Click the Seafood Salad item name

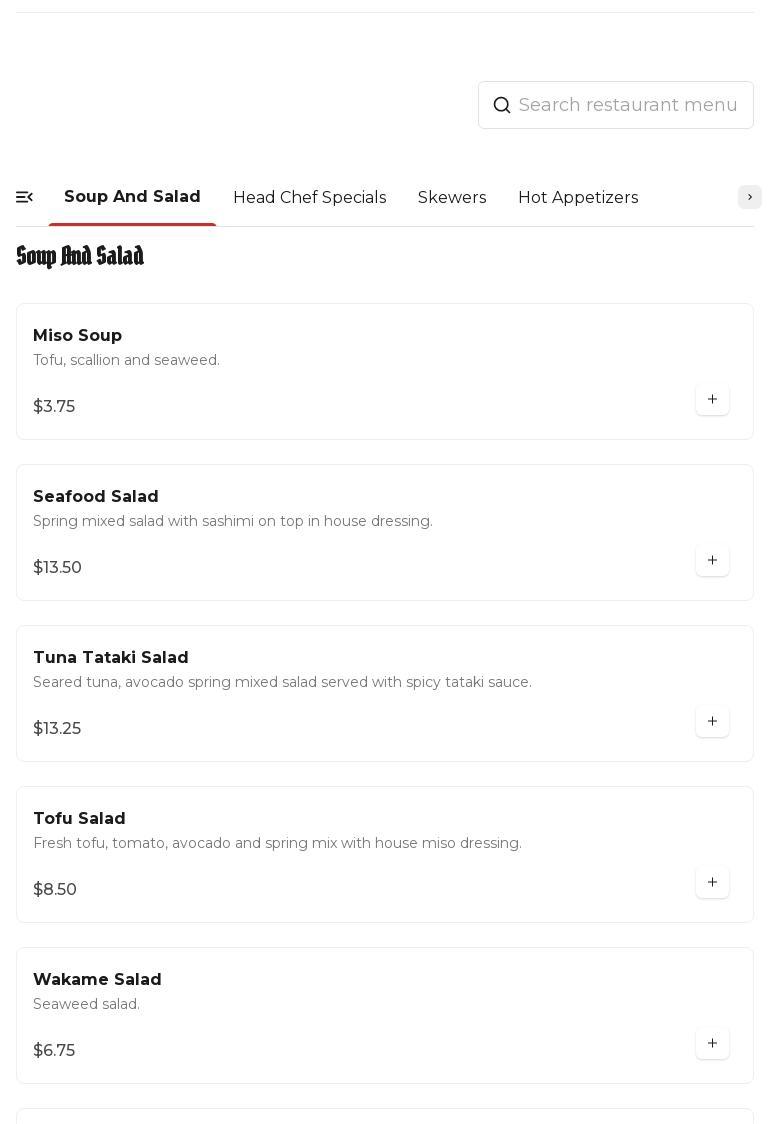96,497
